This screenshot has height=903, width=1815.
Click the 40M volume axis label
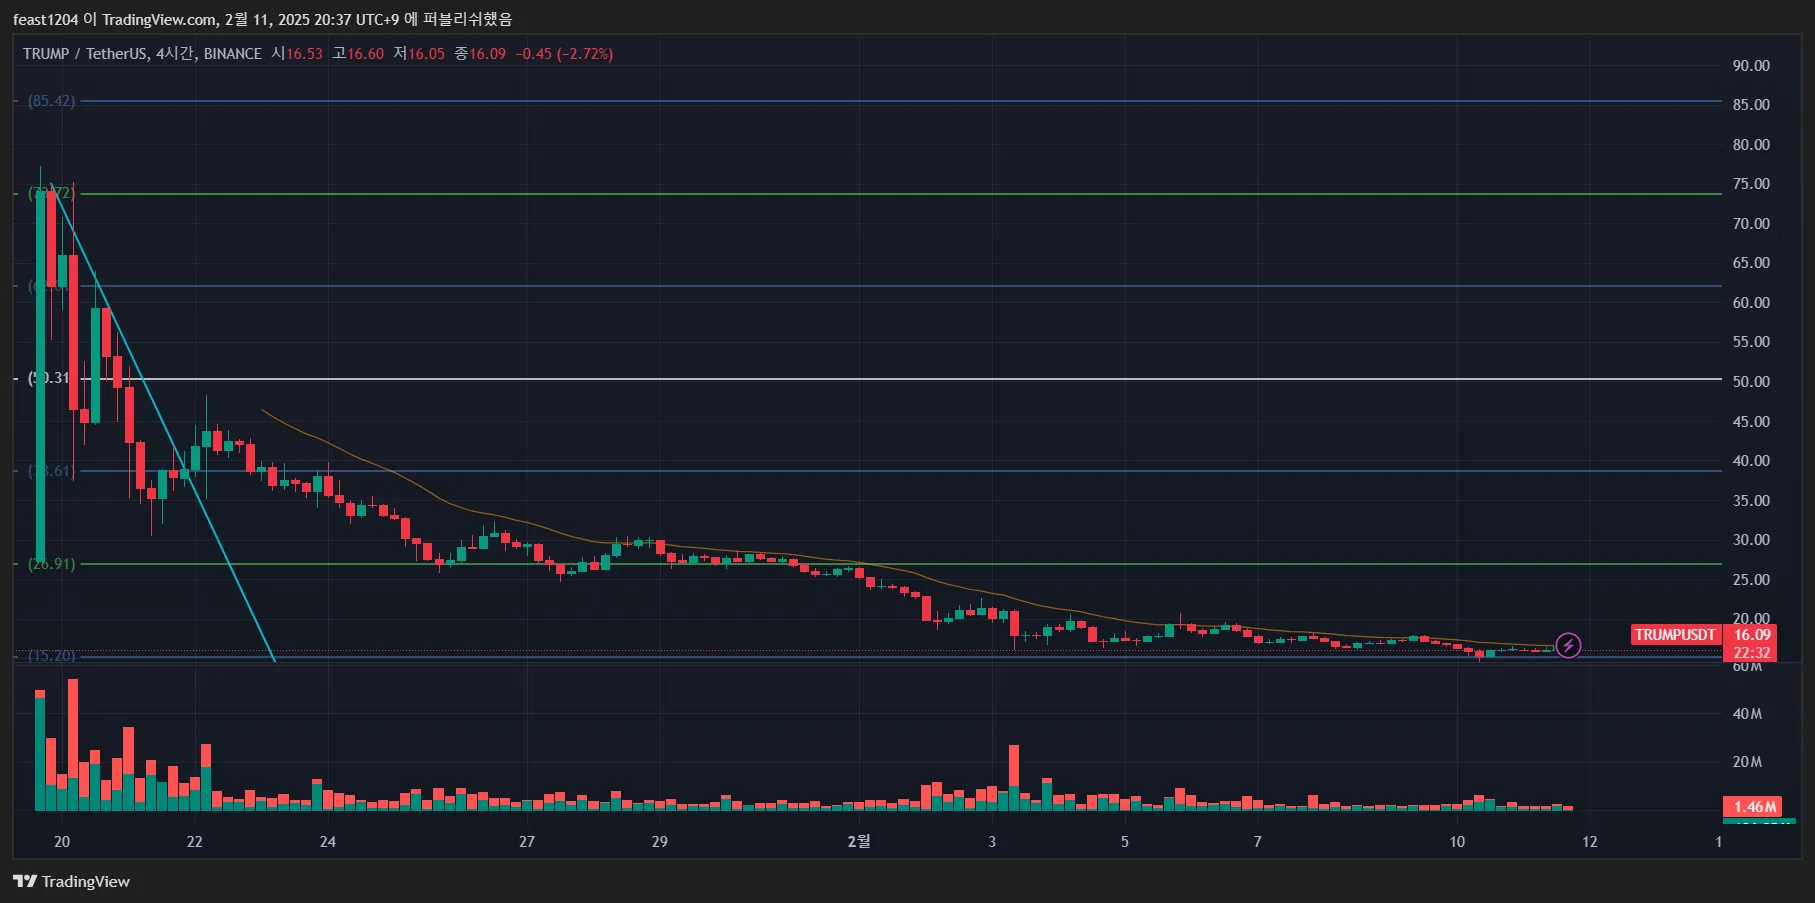click(1747, 714)
